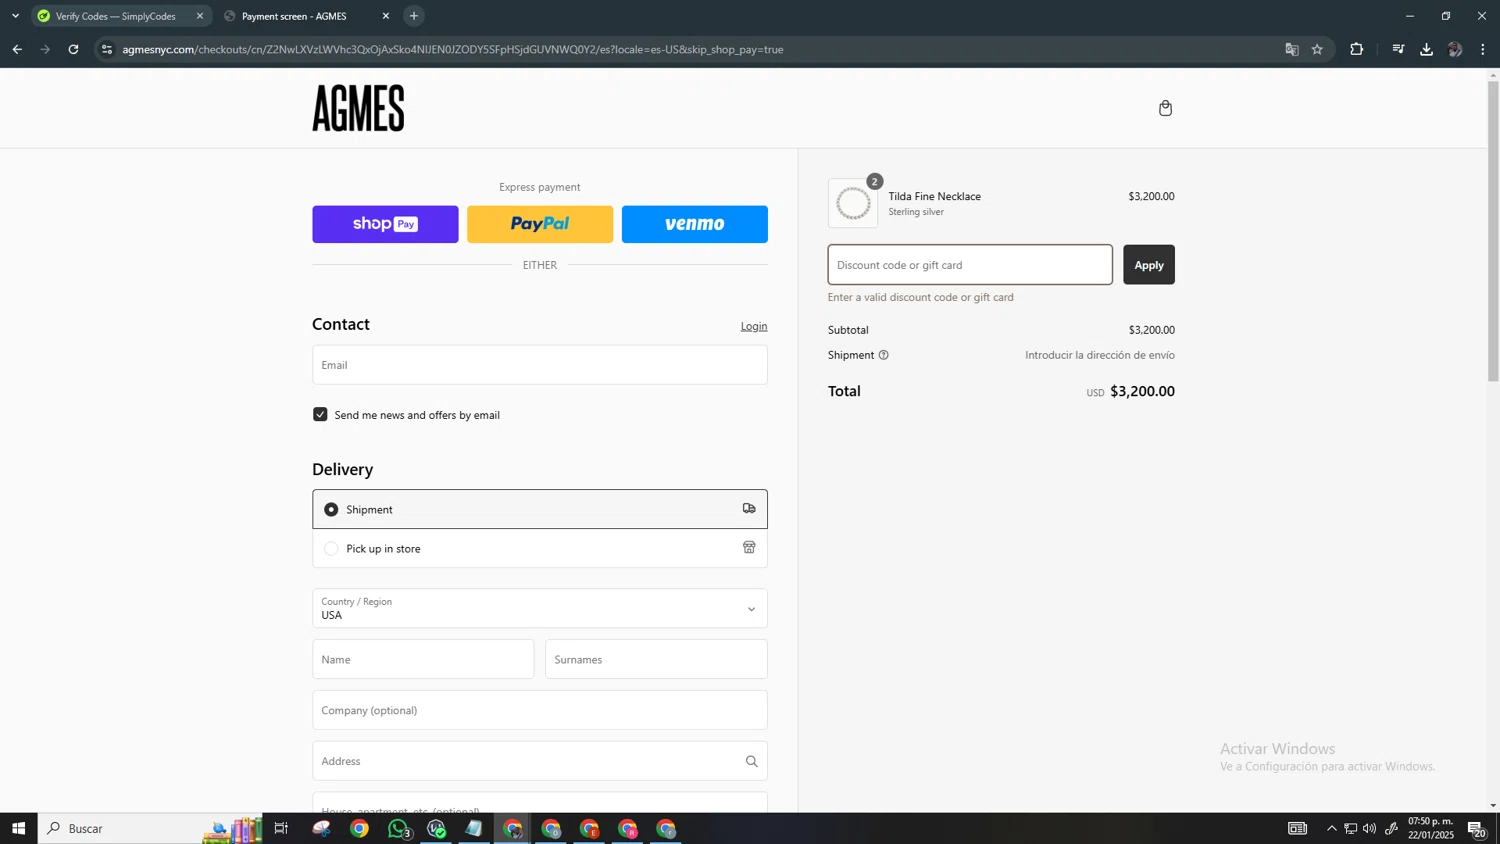
Task: Open the first Chrome icon in taskbar
Action: coord(359,828)
